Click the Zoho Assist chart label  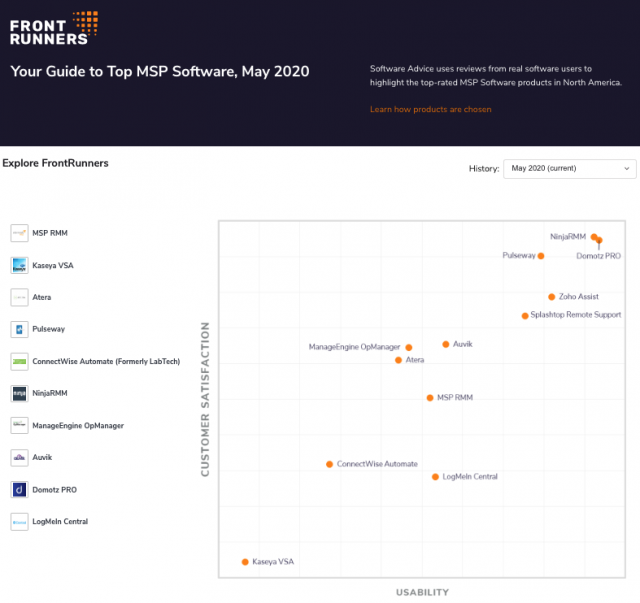578,296
